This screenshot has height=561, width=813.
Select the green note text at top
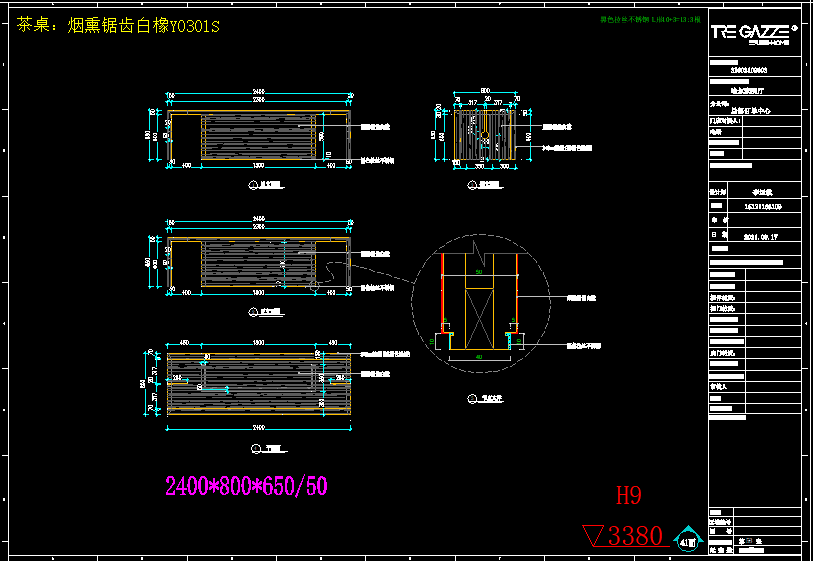650,19
